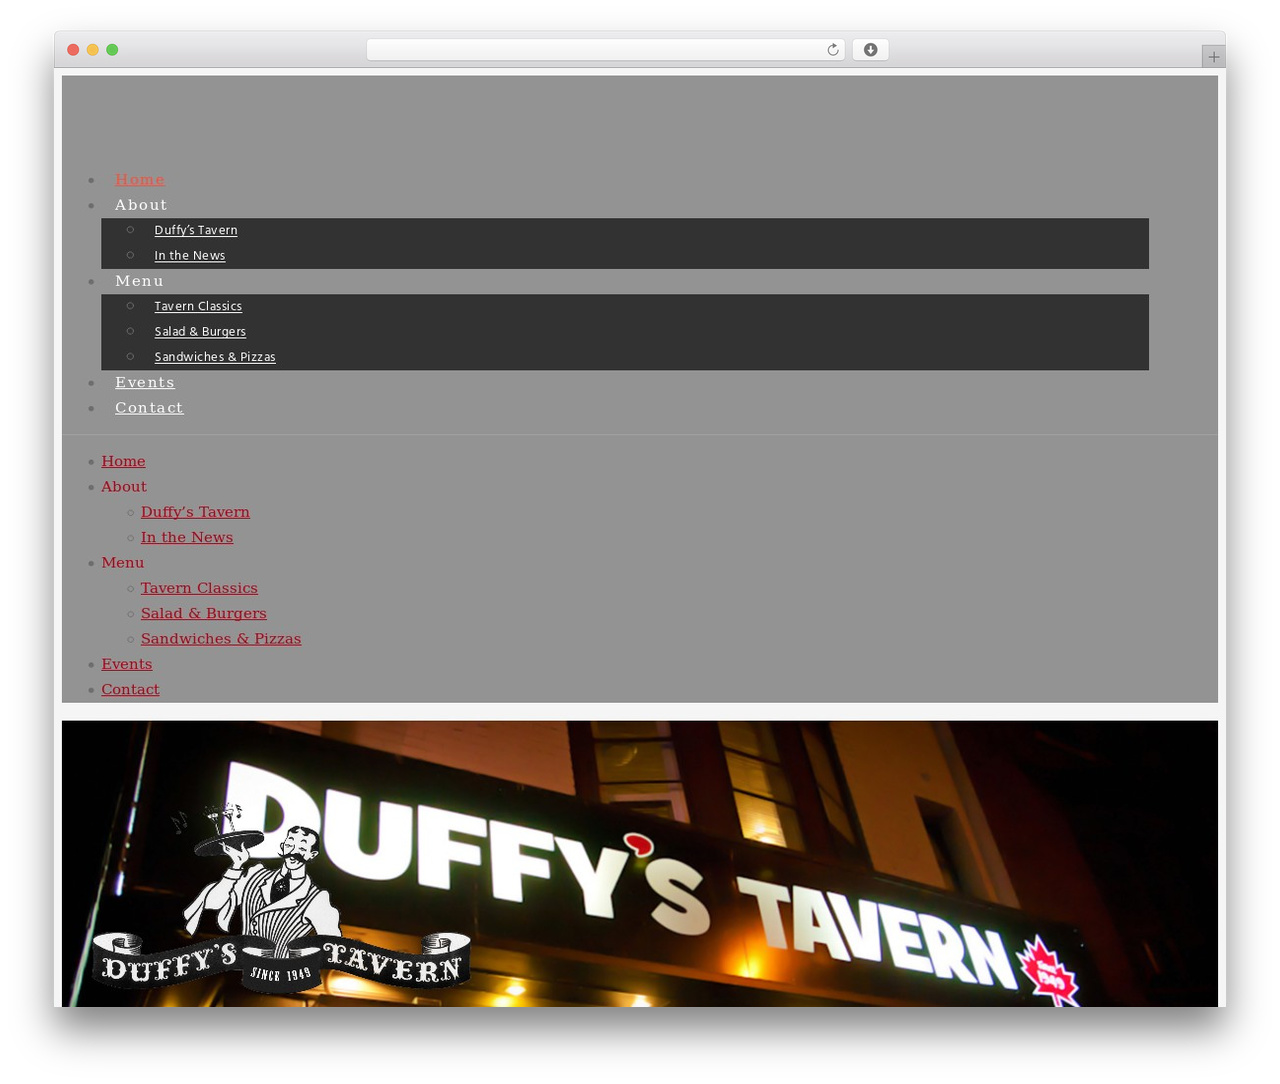Screen dimensions: 1280x1084
Task: Open a new tab with plus icon
Action: (x=1213, y=57)
